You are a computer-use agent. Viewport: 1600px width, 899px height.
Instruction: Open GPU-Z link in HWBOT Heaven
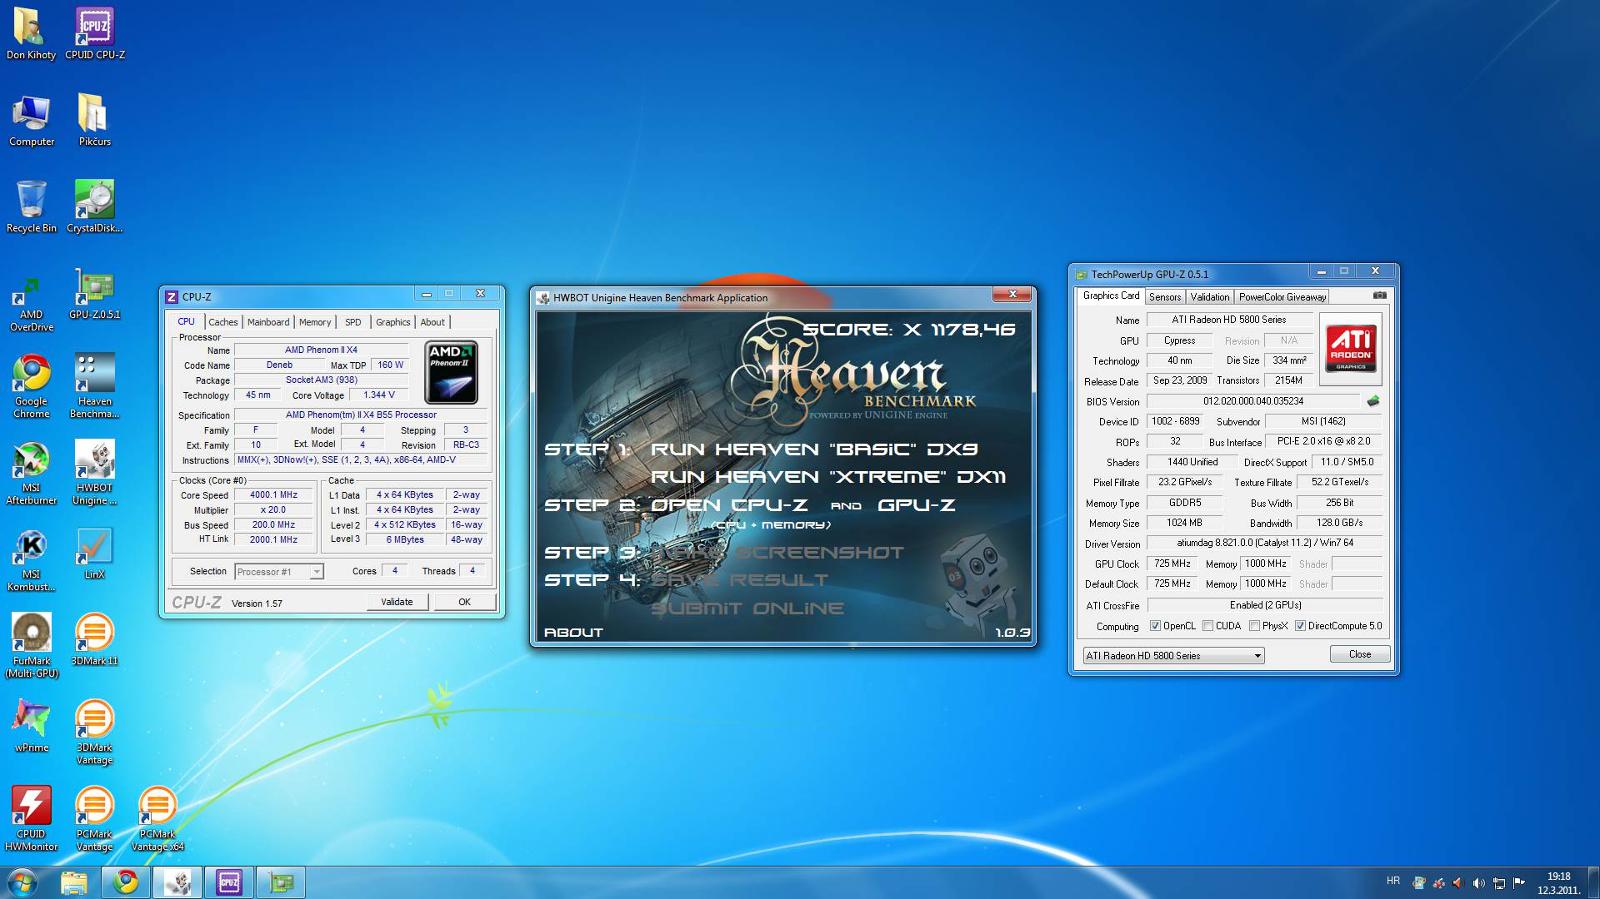click(x=916, y=505)
